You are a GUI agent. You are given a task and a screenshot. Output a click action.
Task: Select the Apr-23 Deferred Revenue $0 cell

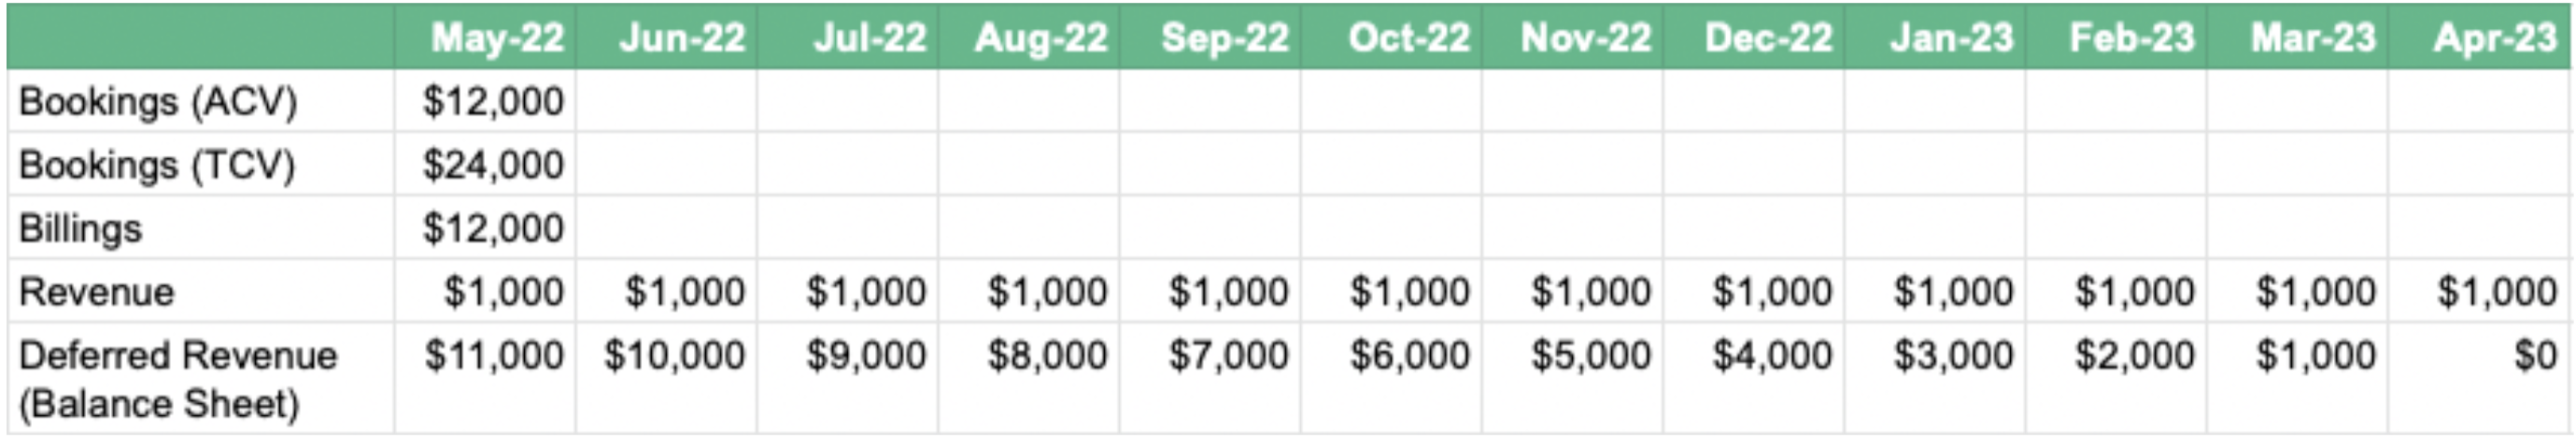[2534, 356]
